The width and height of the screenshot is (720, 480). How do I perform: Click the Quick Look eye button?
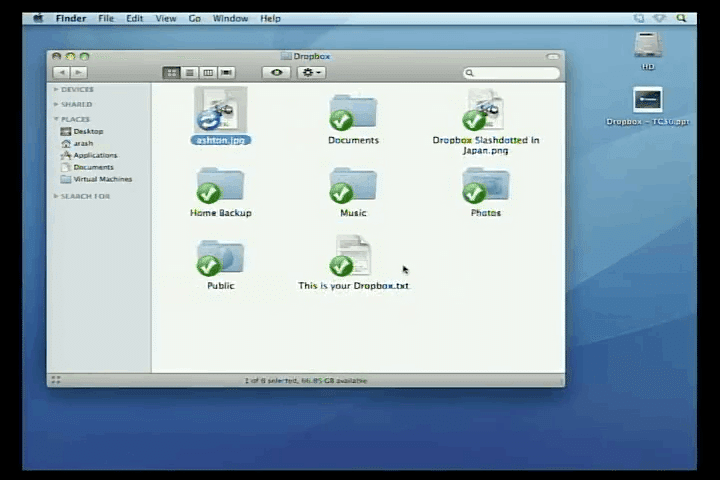point(276,73)
